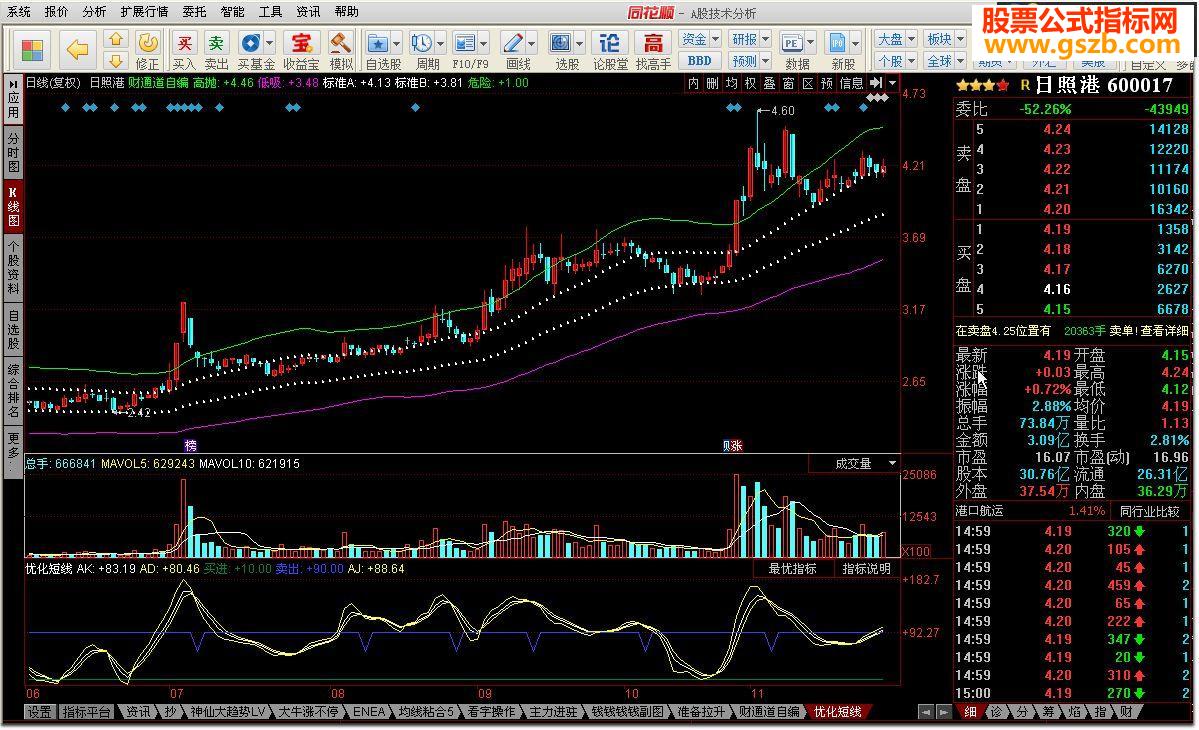1199x730 pixels.
Task: Click the right scroll arrow beside indicator tabs
Action: point(944,712)
